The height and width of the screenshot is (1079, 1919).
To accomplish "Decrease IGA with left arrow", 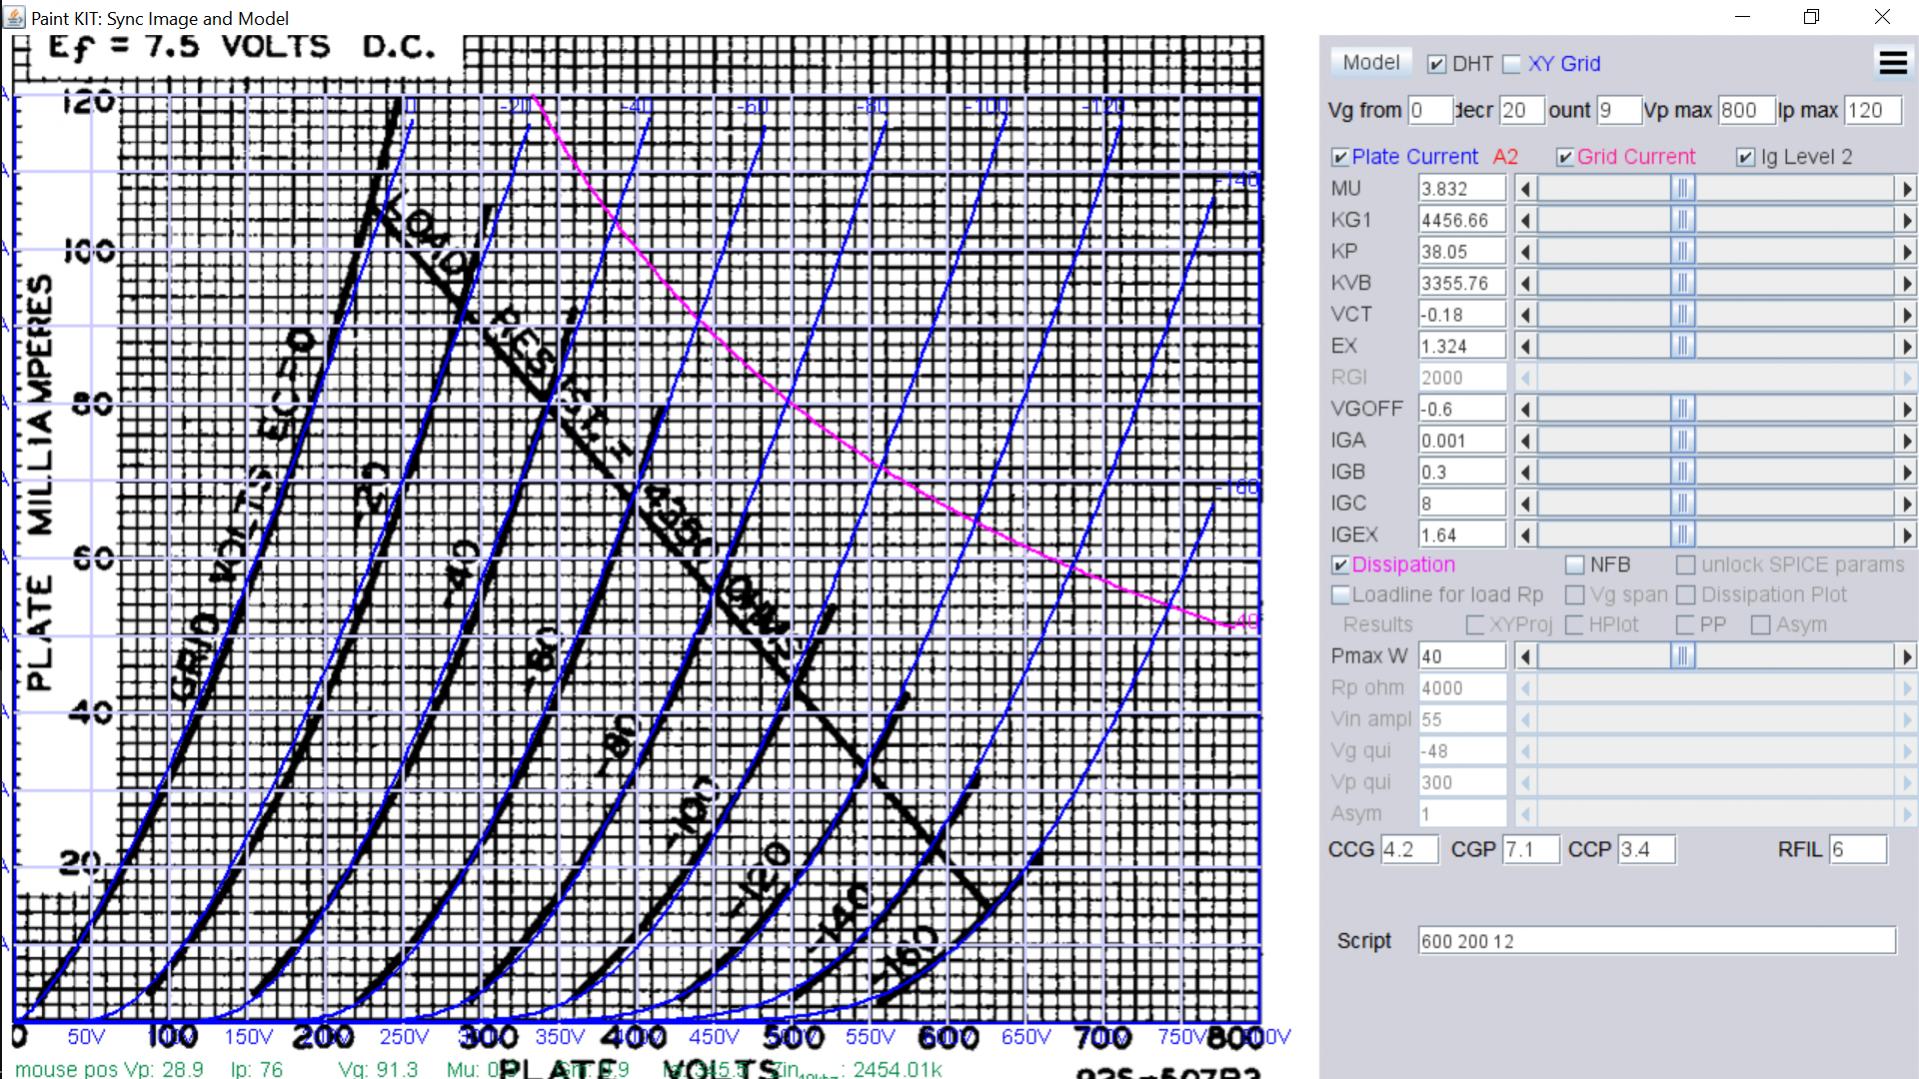I will (x=1525, y=440).
